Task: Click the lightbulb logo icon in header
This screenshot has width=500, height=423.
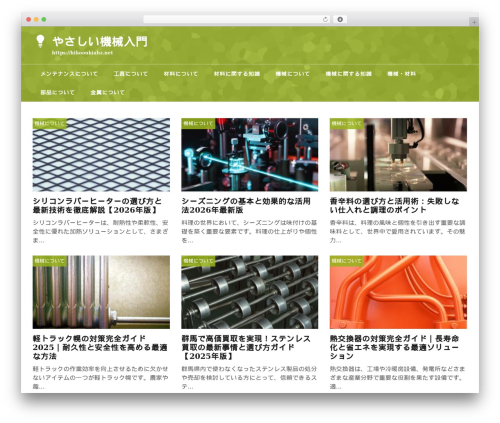Action: (40, 41)
